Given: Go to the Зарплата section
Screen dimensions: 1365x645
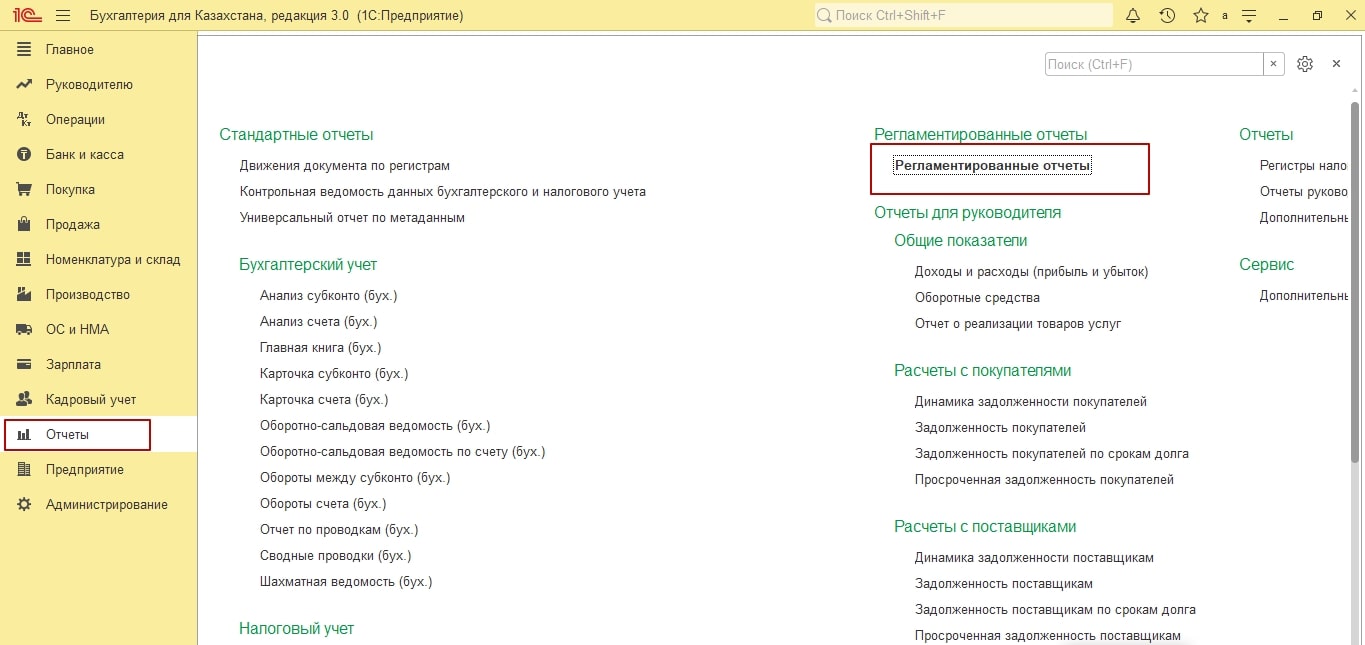Looking at the screenshot, I should point(73,365).
